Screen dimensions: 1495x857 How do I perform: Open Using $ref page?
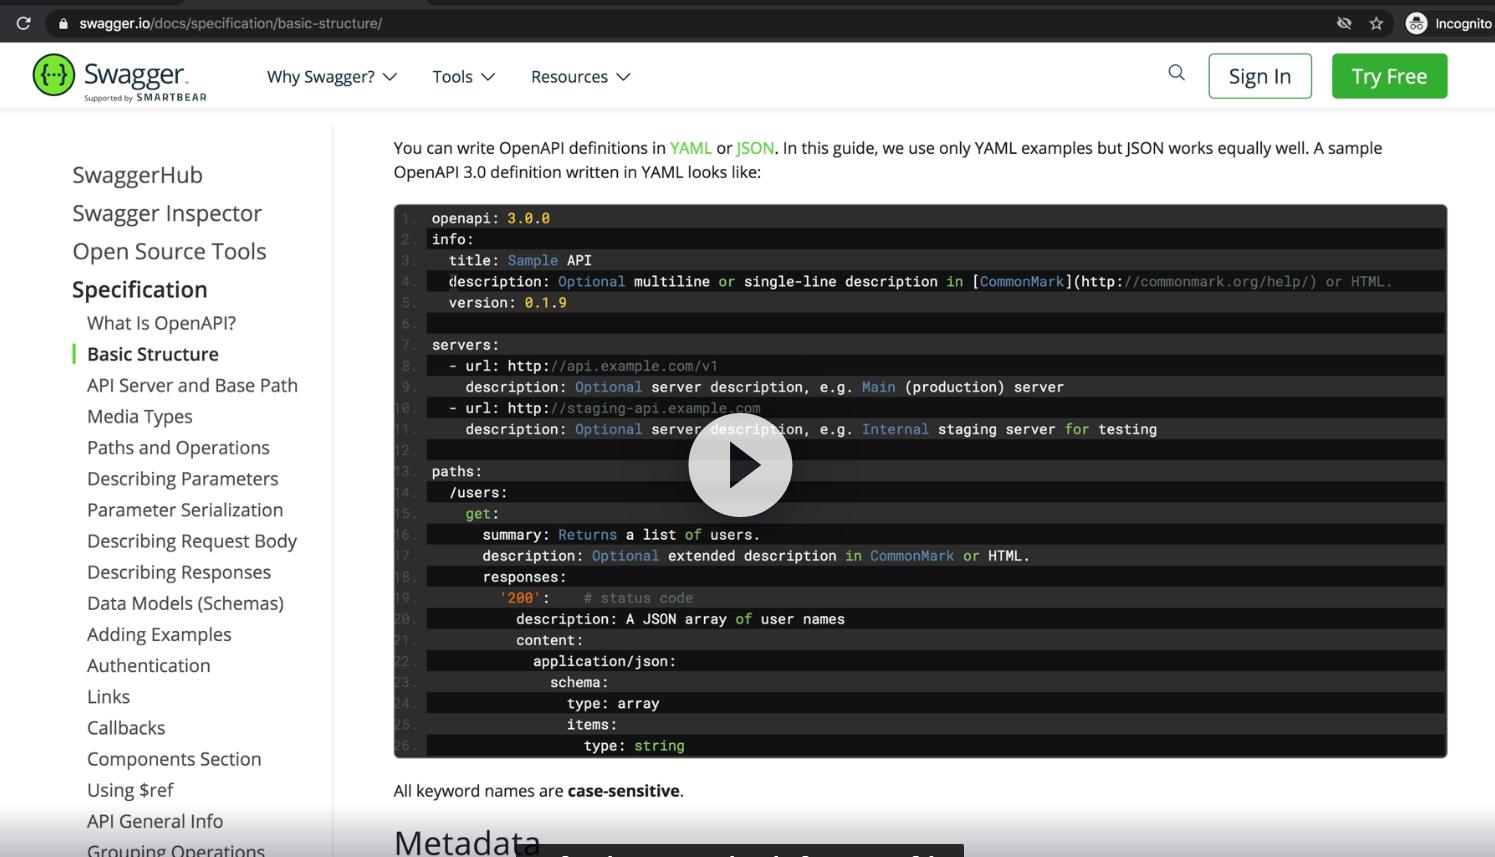(130, 790)
